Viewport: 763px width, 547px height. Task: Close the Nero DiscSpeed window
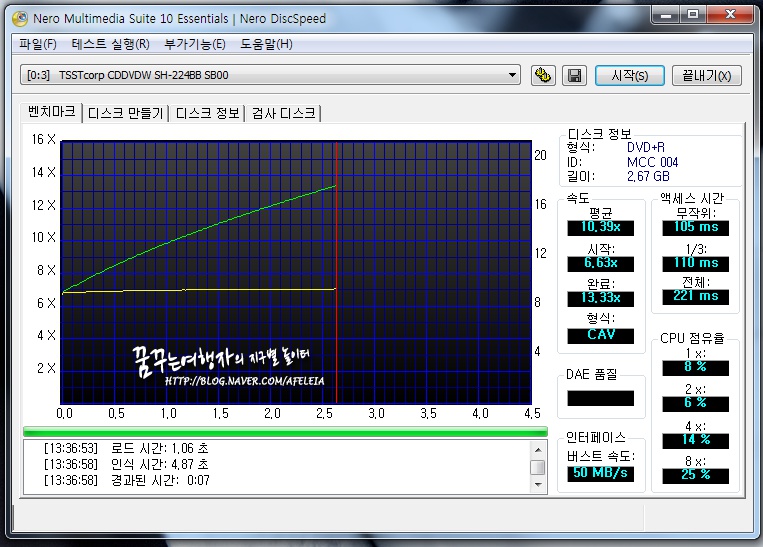click(730, 15)
